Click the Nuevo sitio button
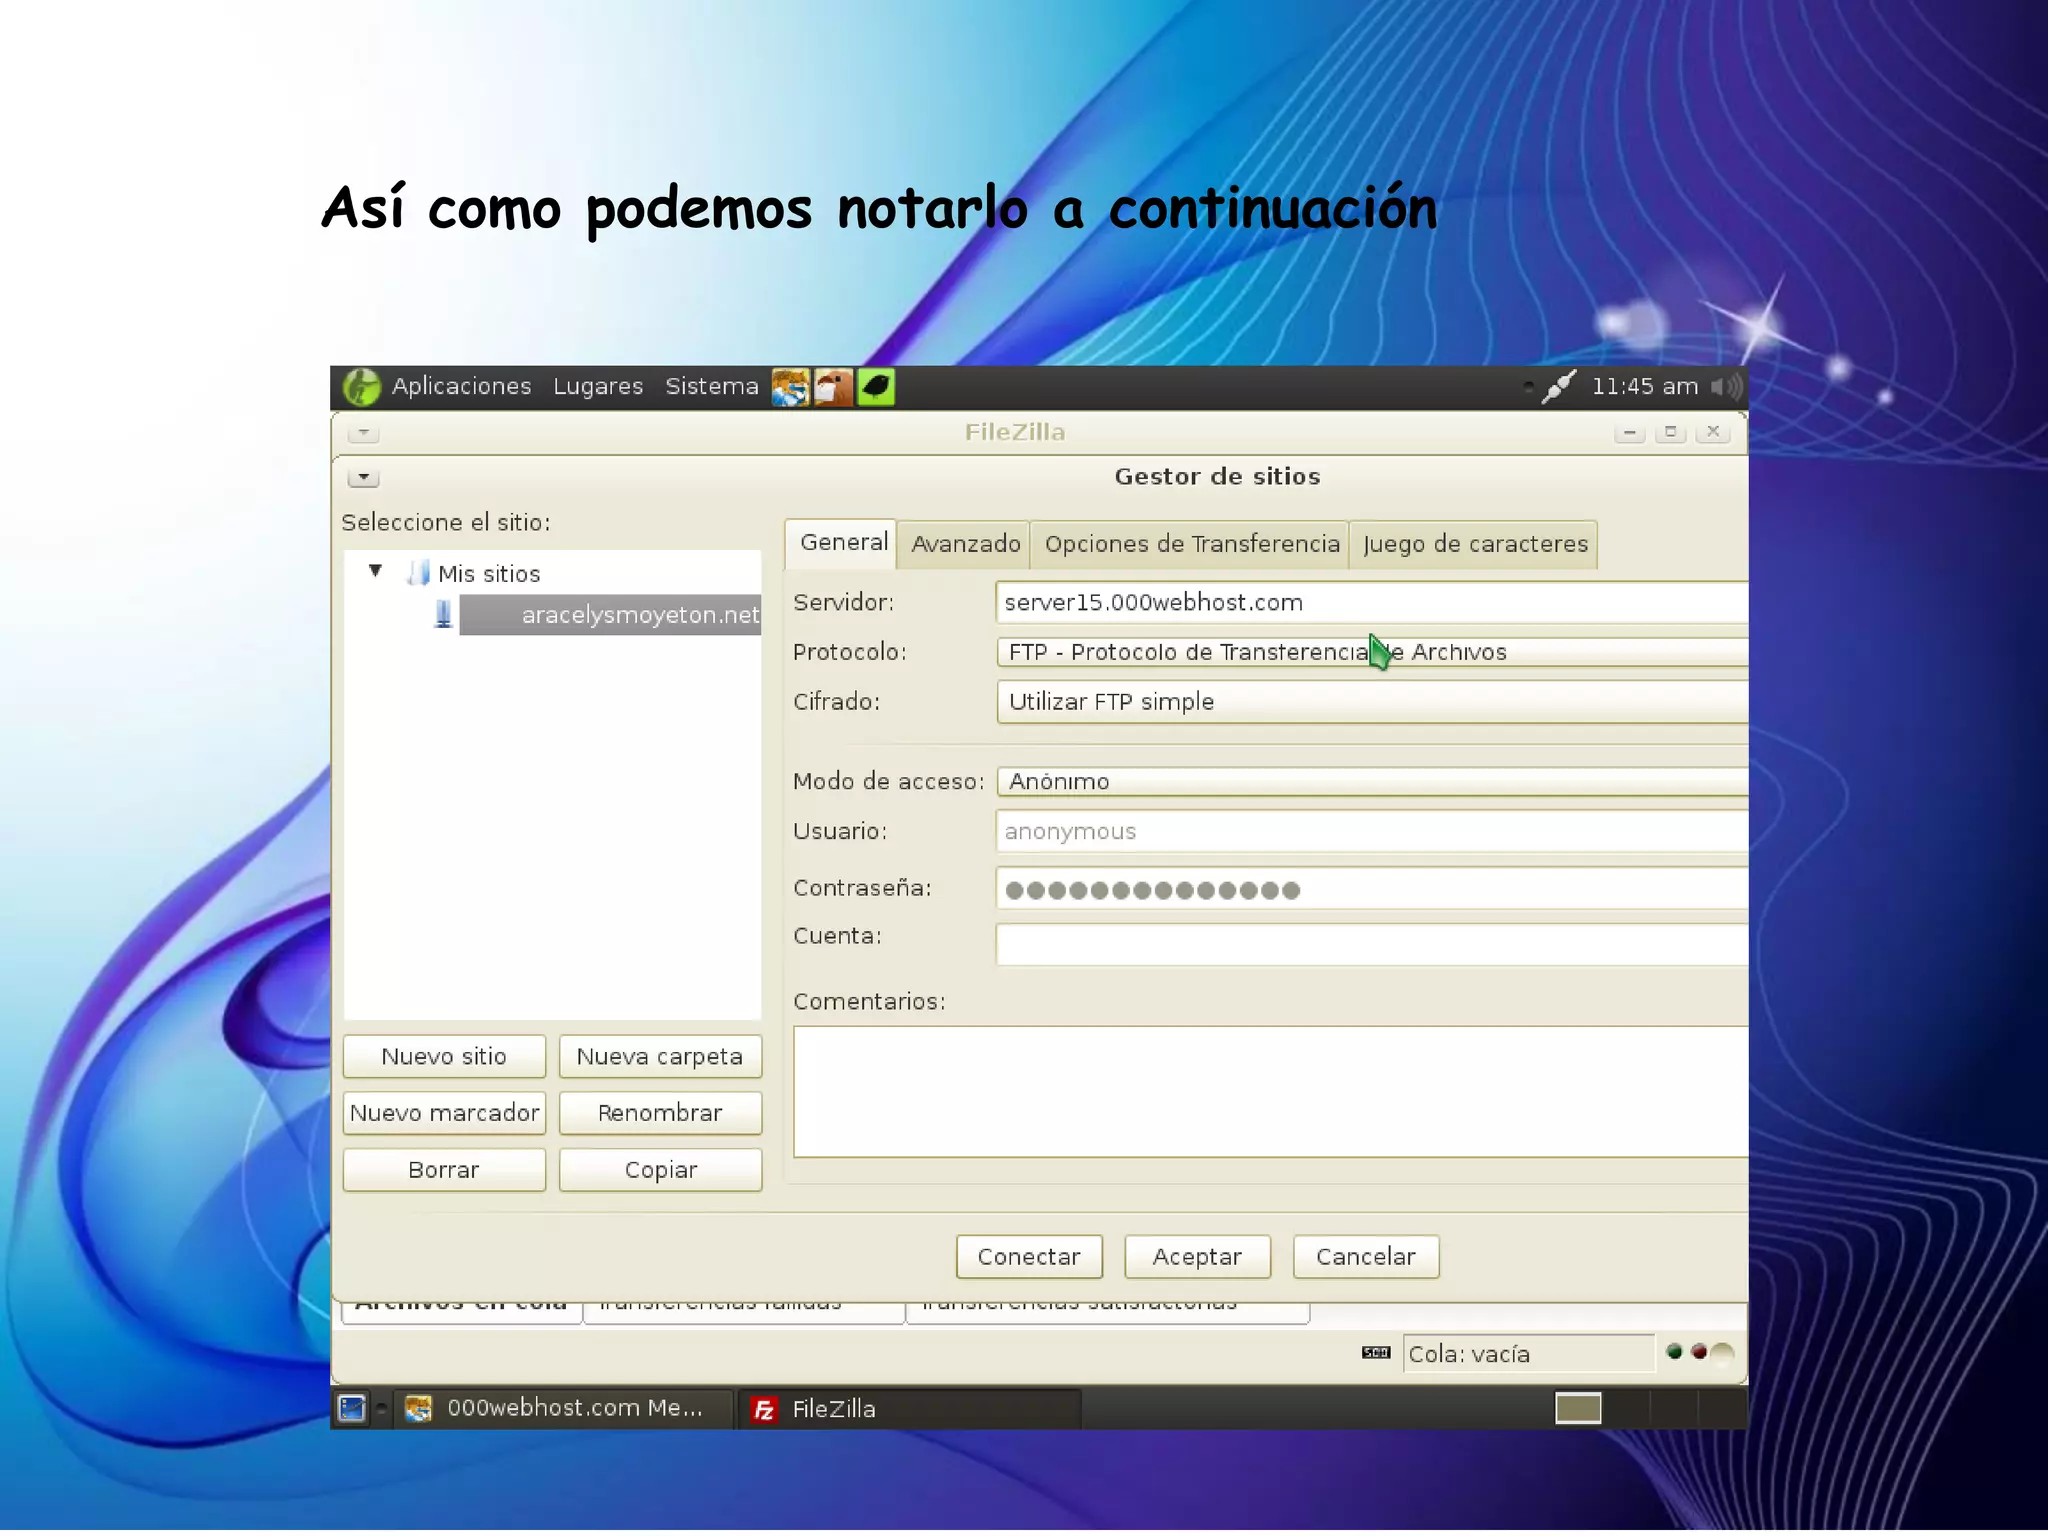 tap(444, 1056)
